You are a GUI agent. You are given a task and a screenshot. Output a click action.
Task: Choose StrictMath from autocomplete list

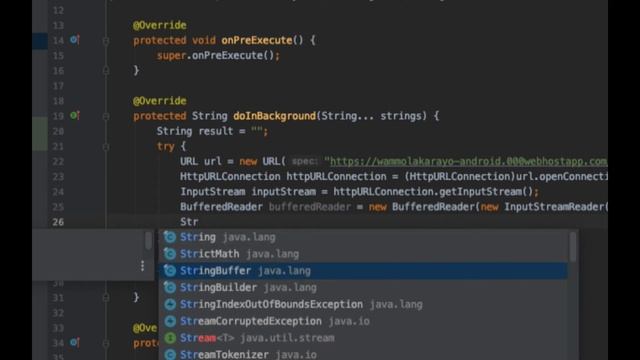click(x=363, y=254)
